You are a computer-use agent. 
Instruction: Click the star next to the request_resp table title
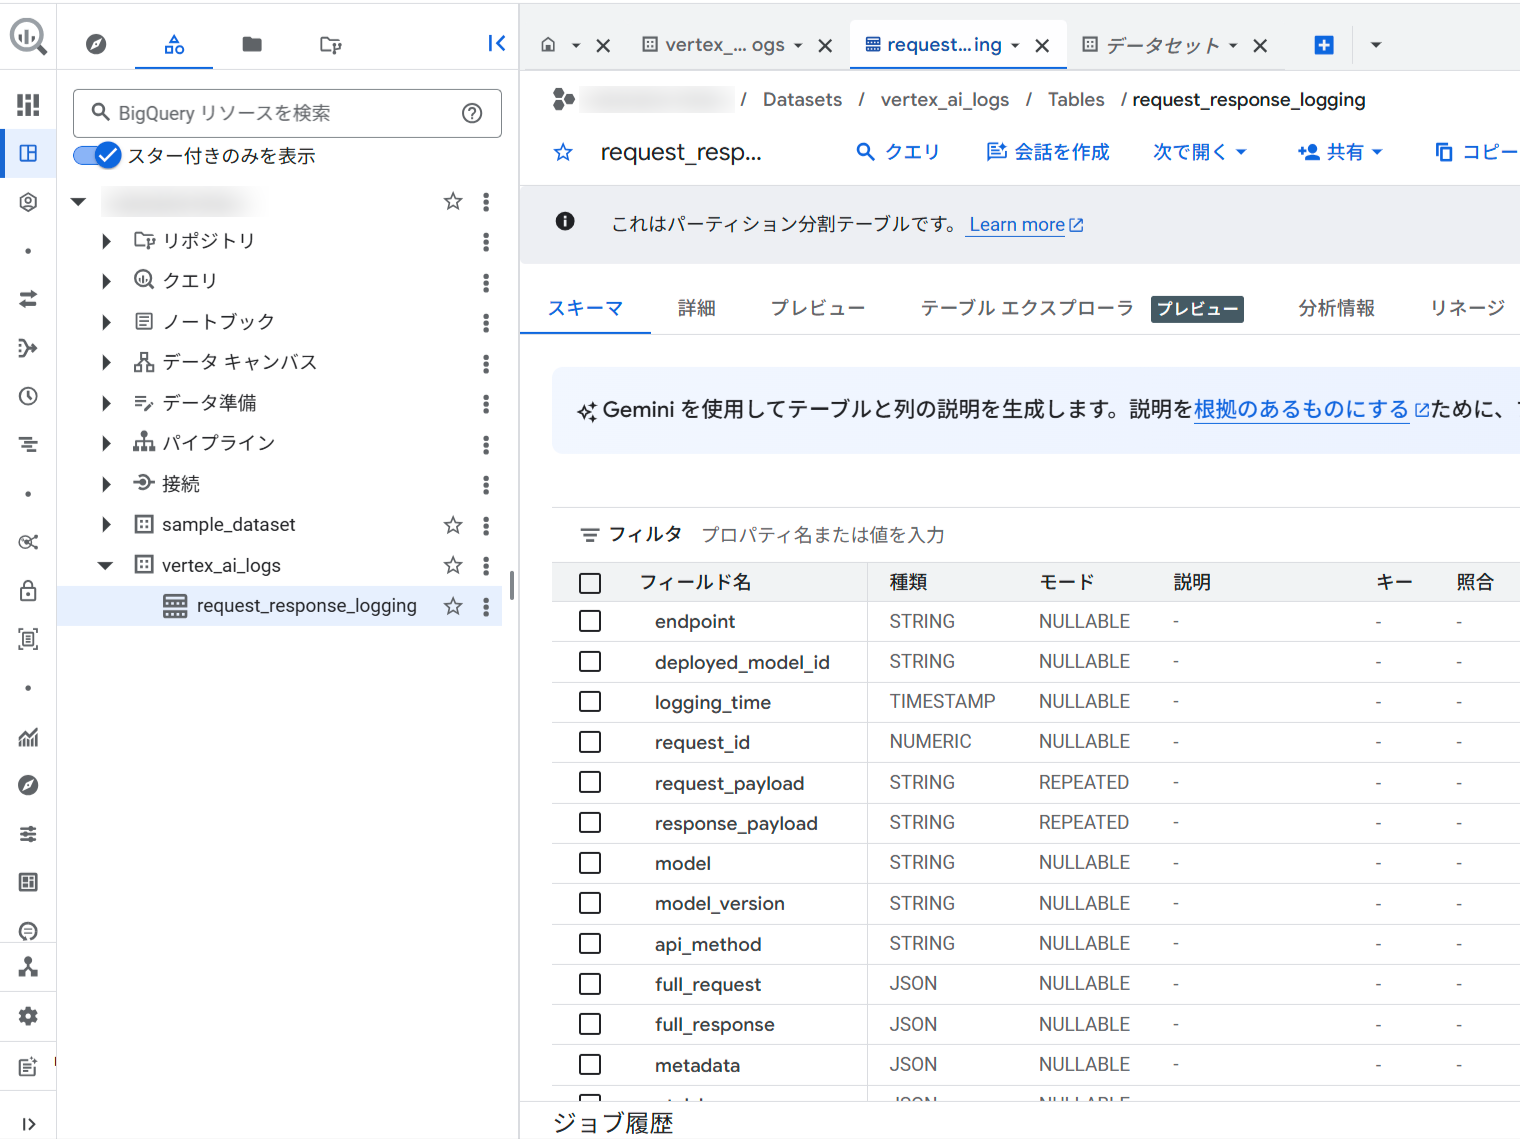[563, 152]
